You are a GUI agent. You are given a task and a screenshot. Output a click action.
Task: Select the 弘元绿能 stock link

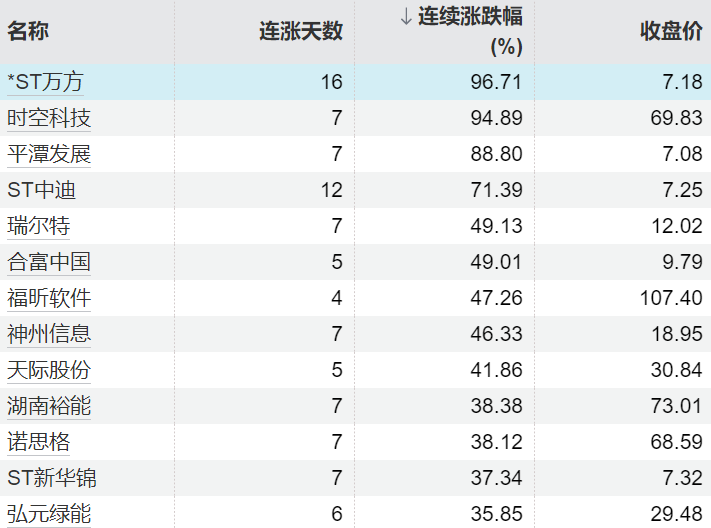[49, 514]
